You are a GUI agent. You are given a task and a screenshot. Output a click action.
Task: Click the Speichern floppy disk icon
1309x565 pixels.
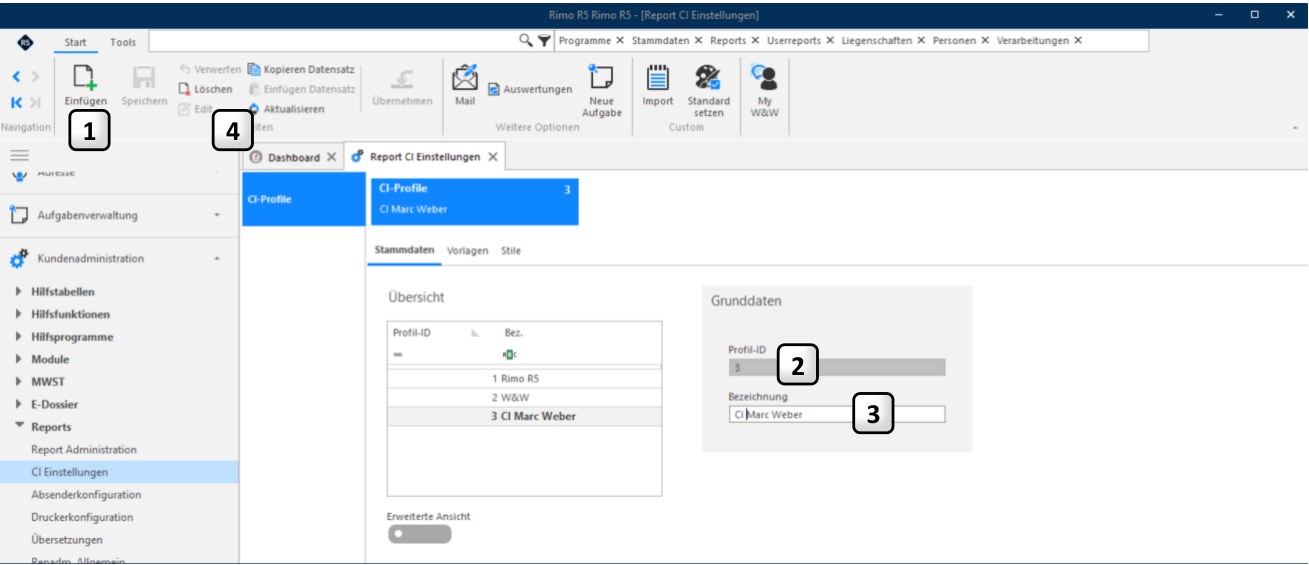[144, 79]
